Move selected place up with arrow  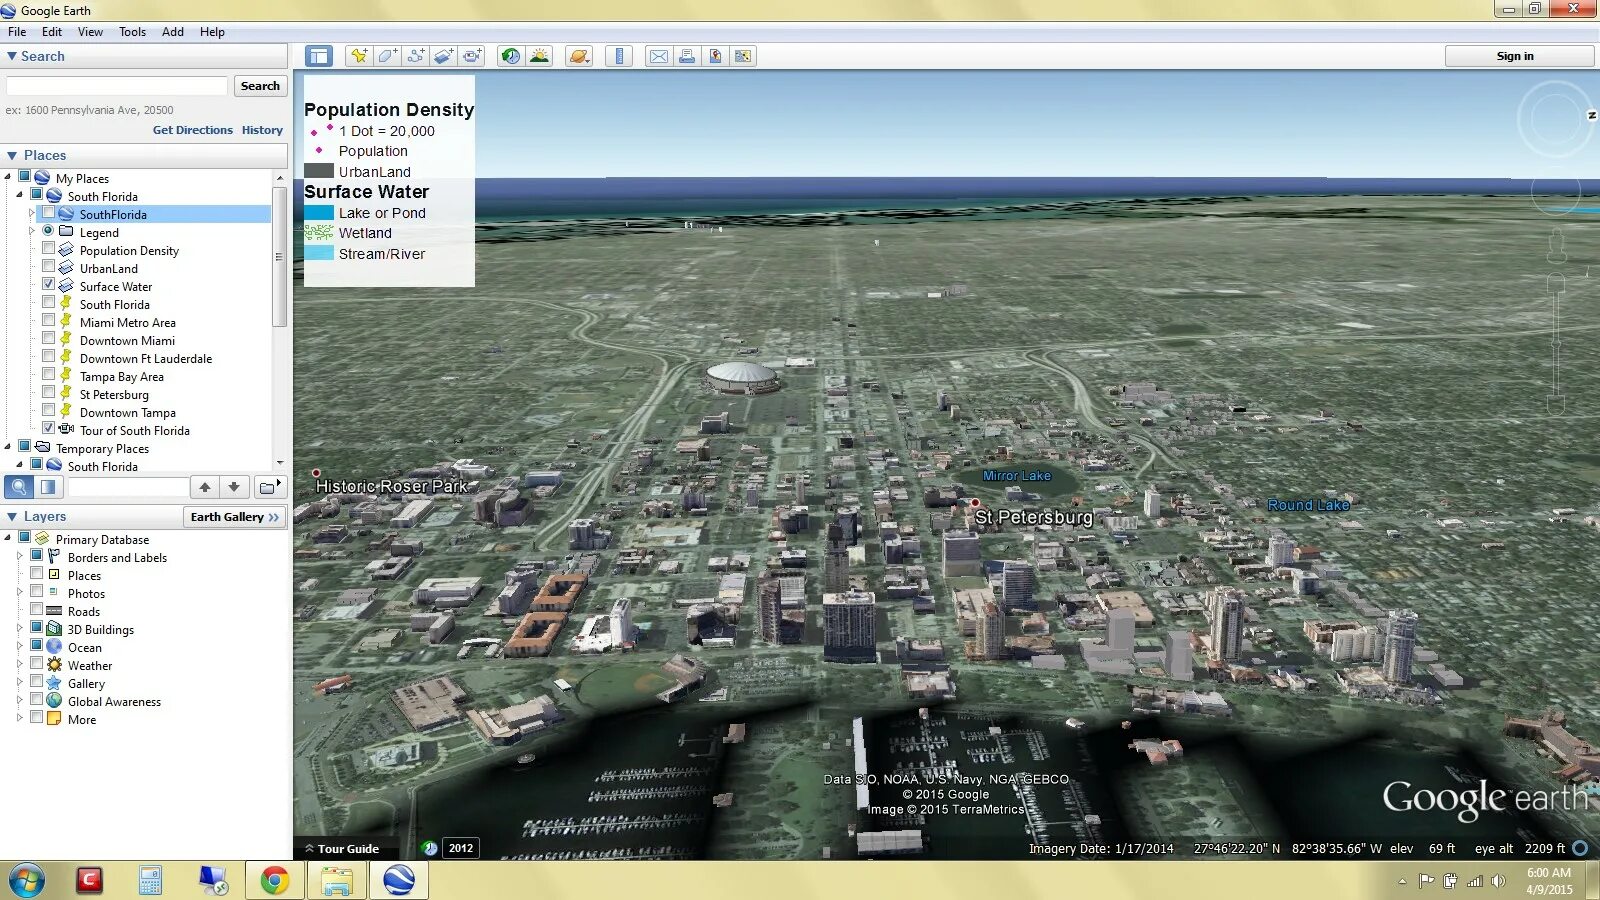pos(205,487)
